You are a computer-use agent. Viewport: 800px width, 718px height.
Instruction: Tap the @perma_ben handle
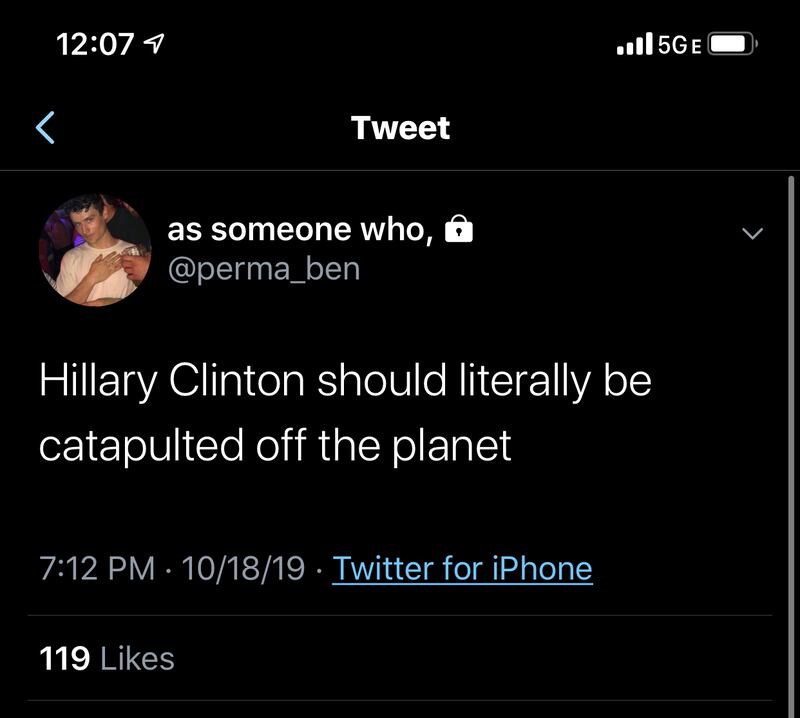coord(264,269)
